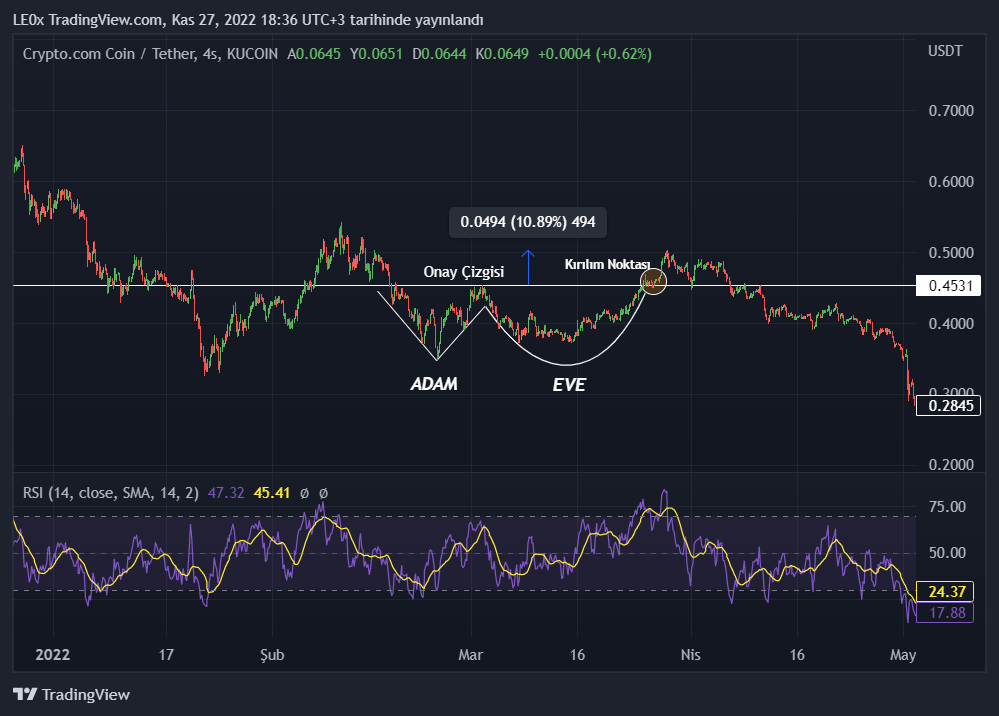
Task: Click the 0.4531 horizontal line price label
Action: coord(946,286)
